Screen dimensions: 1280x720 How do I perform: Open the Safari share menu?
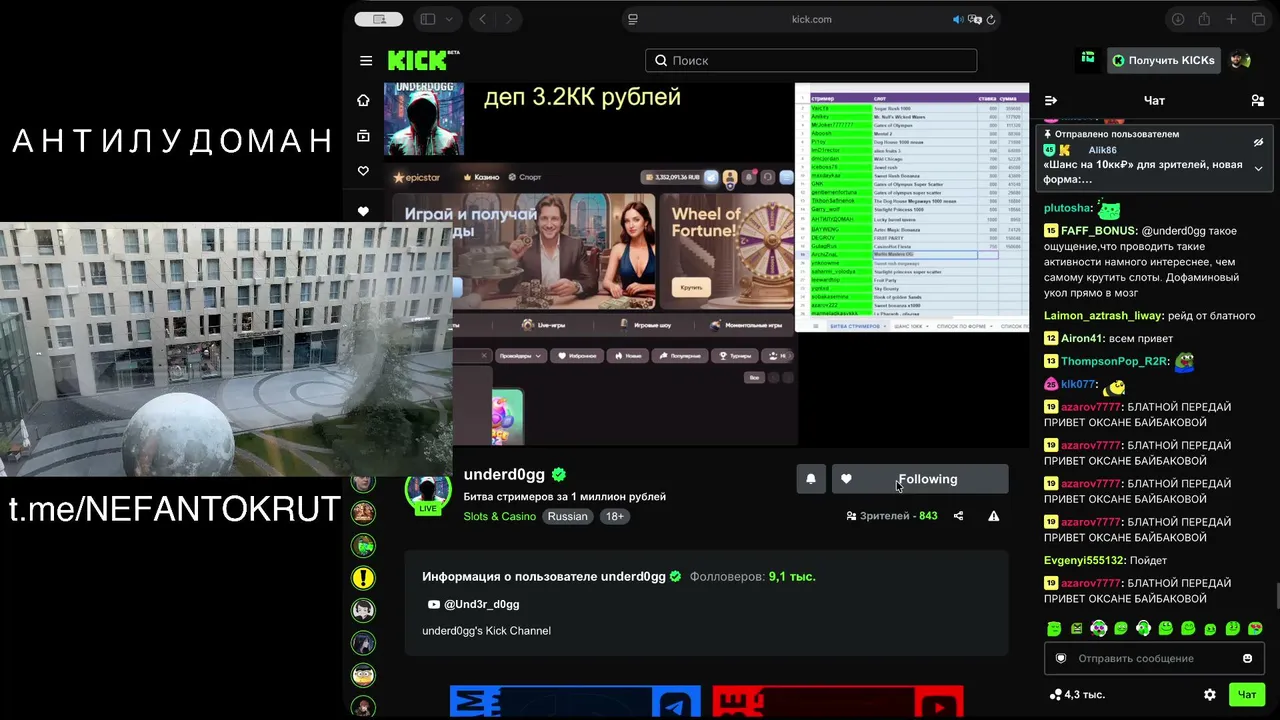pyautogui.click(x=1204, y=19)
